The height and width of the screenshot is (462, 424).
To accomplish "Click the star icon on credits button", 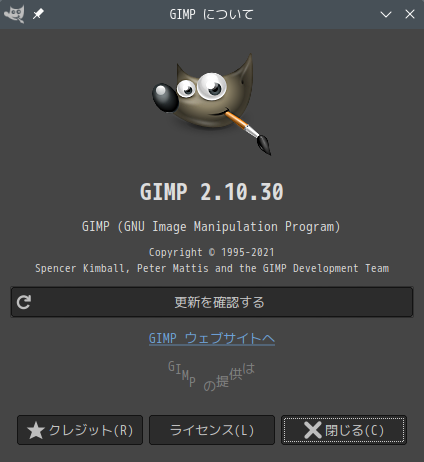I will point(36,430).
